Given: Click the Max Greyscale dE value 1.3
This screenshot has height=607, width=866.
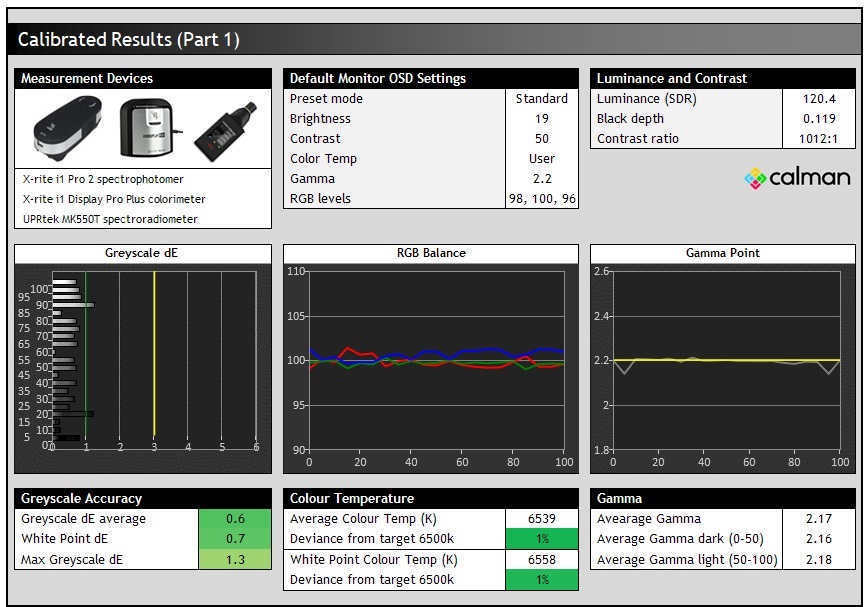Looking at the screenshot, I should (235, 559).
